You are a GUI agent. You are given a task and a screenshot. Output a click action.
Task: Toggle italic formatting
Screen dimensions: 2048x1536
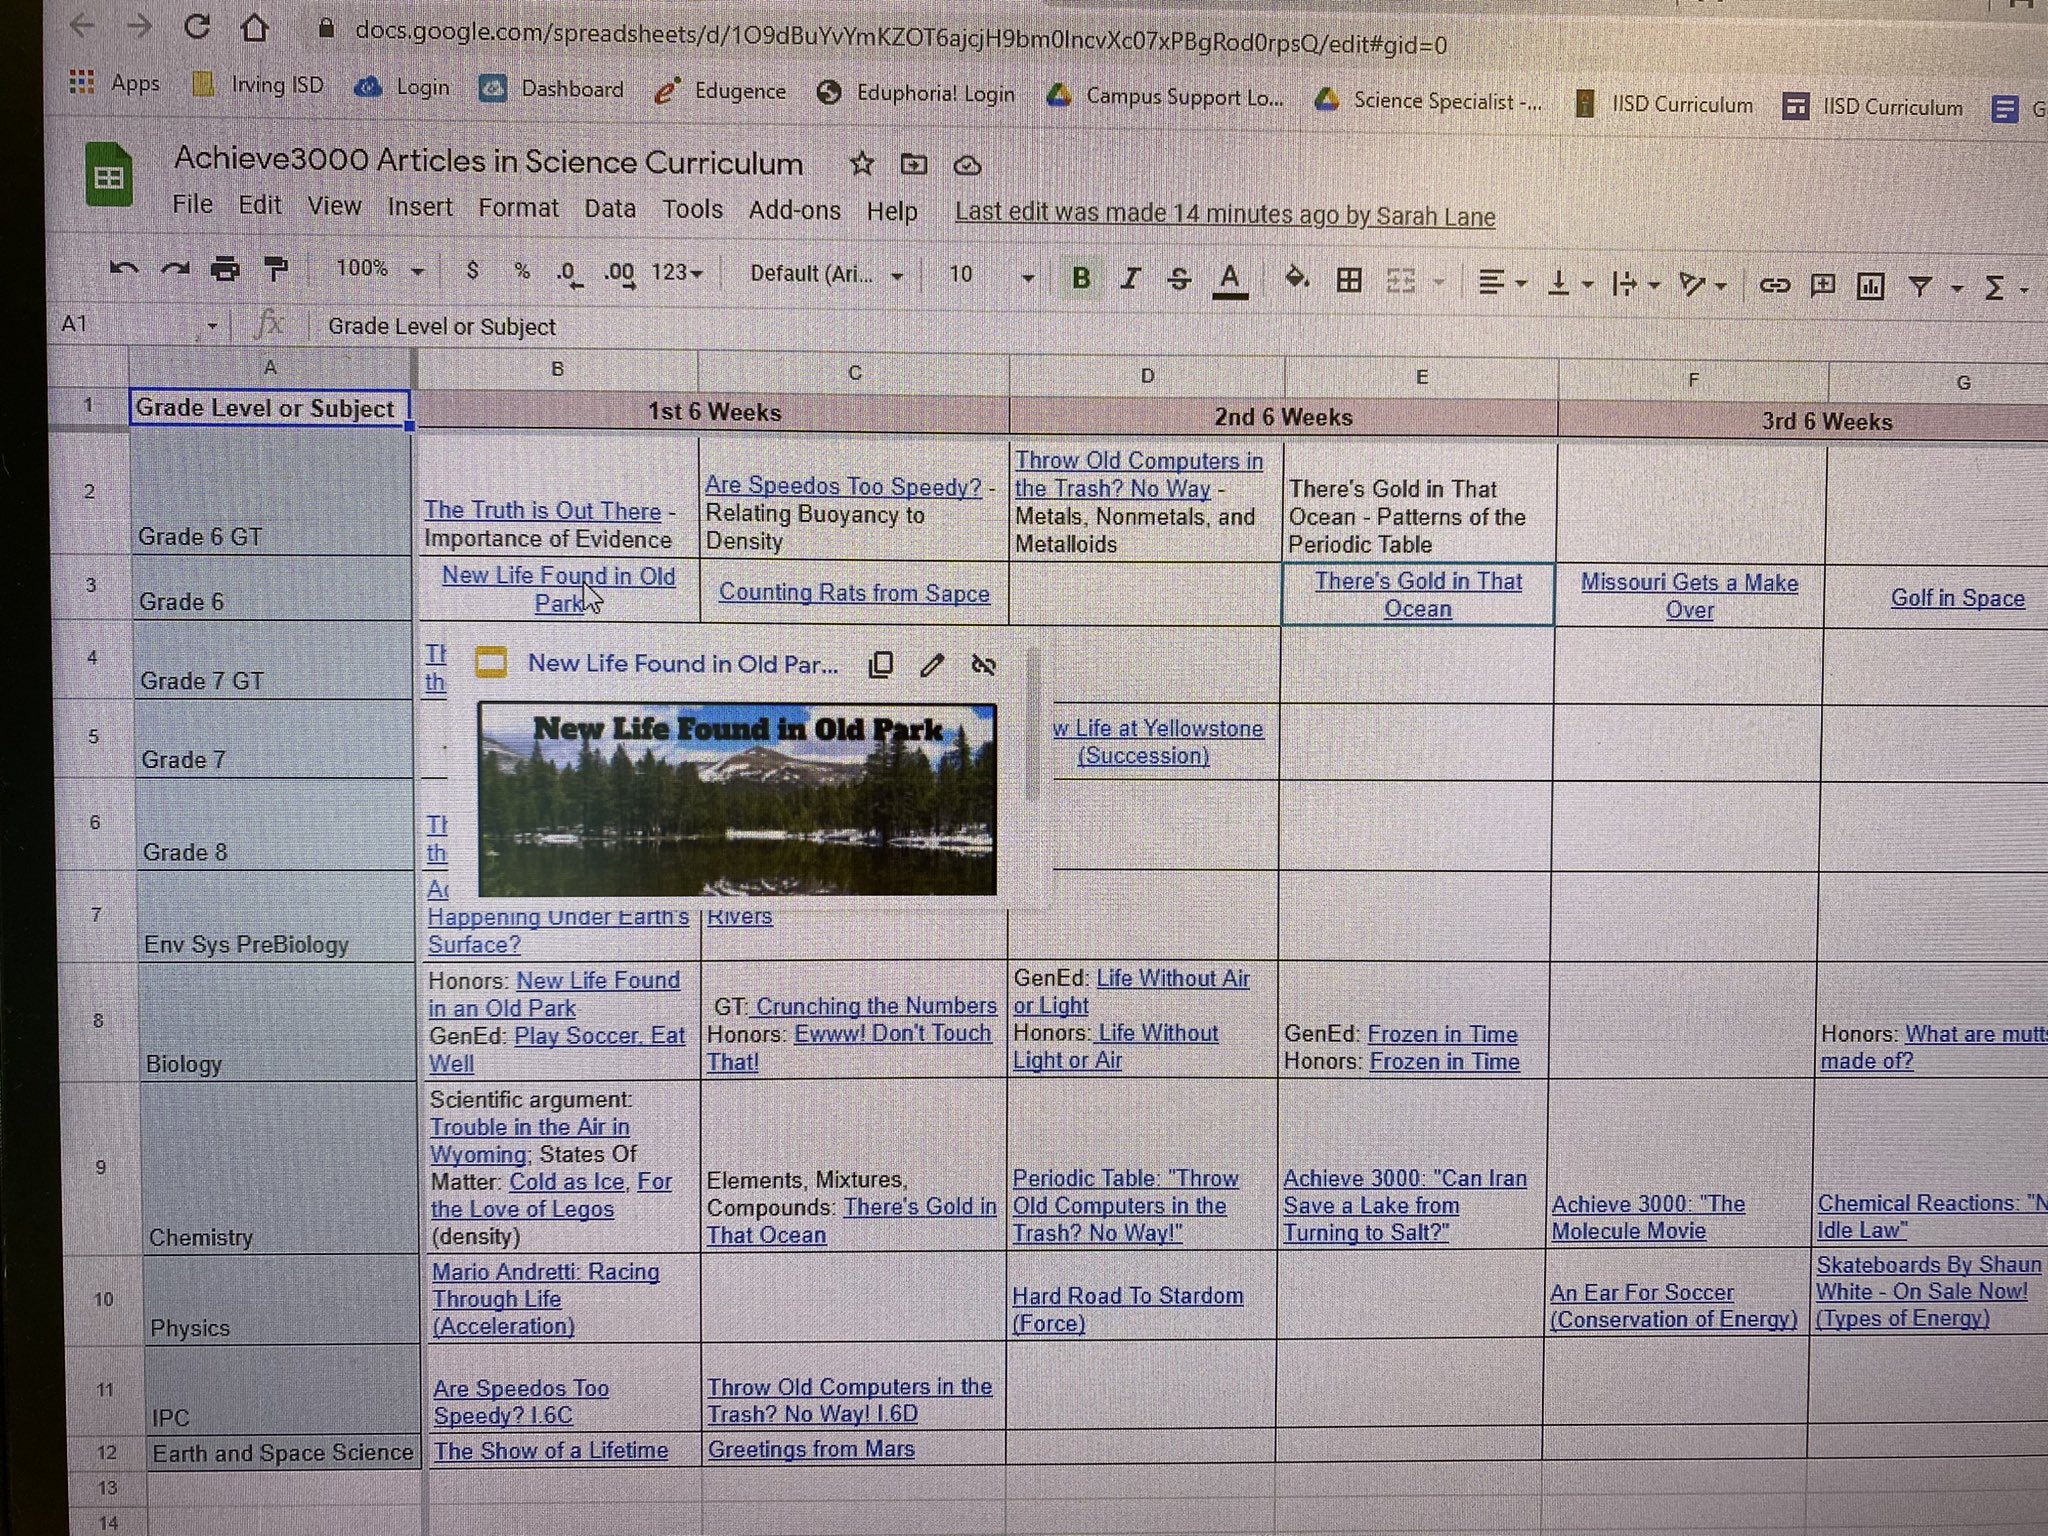click(x=1130, y=278)
